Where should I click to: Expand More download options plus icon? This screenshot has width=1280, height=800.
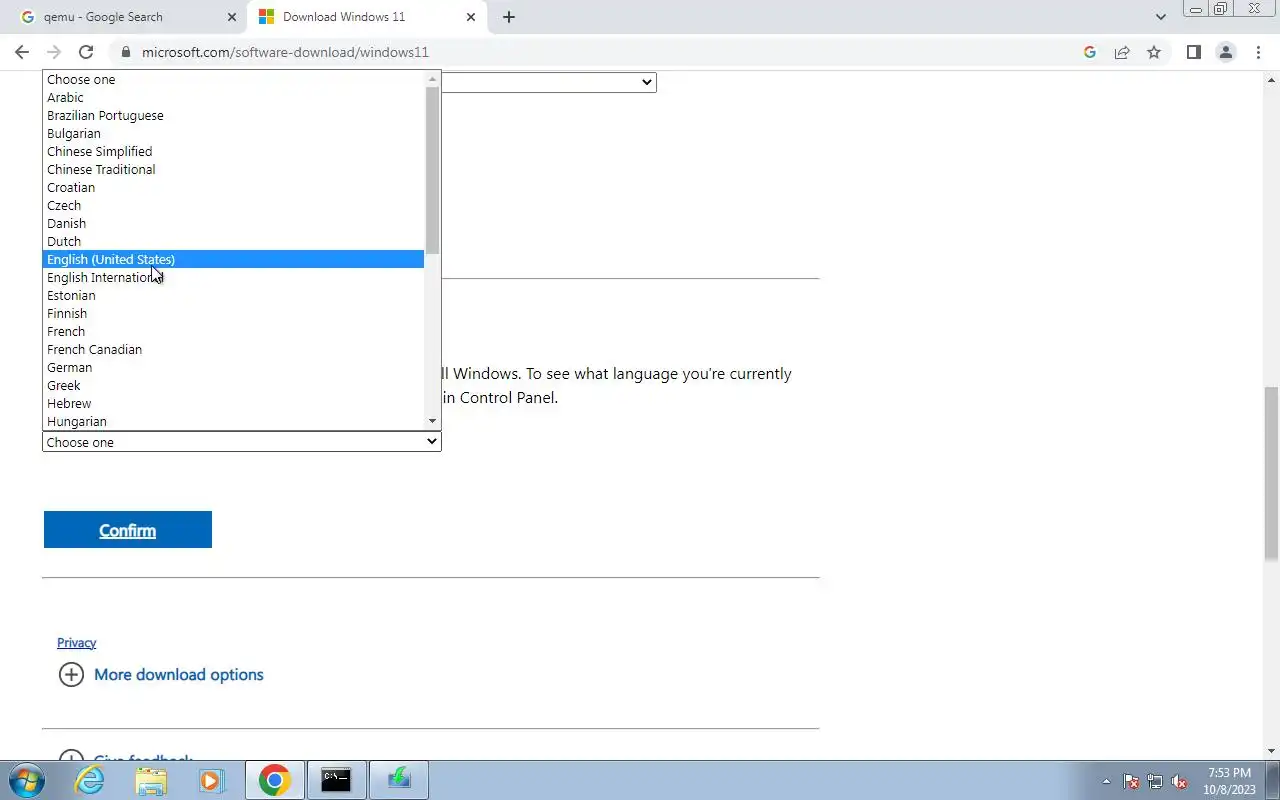tap(71, 675)
